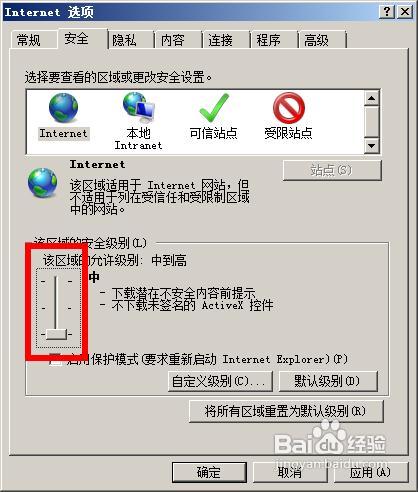Open the 内容 tab

pos(172,40)
